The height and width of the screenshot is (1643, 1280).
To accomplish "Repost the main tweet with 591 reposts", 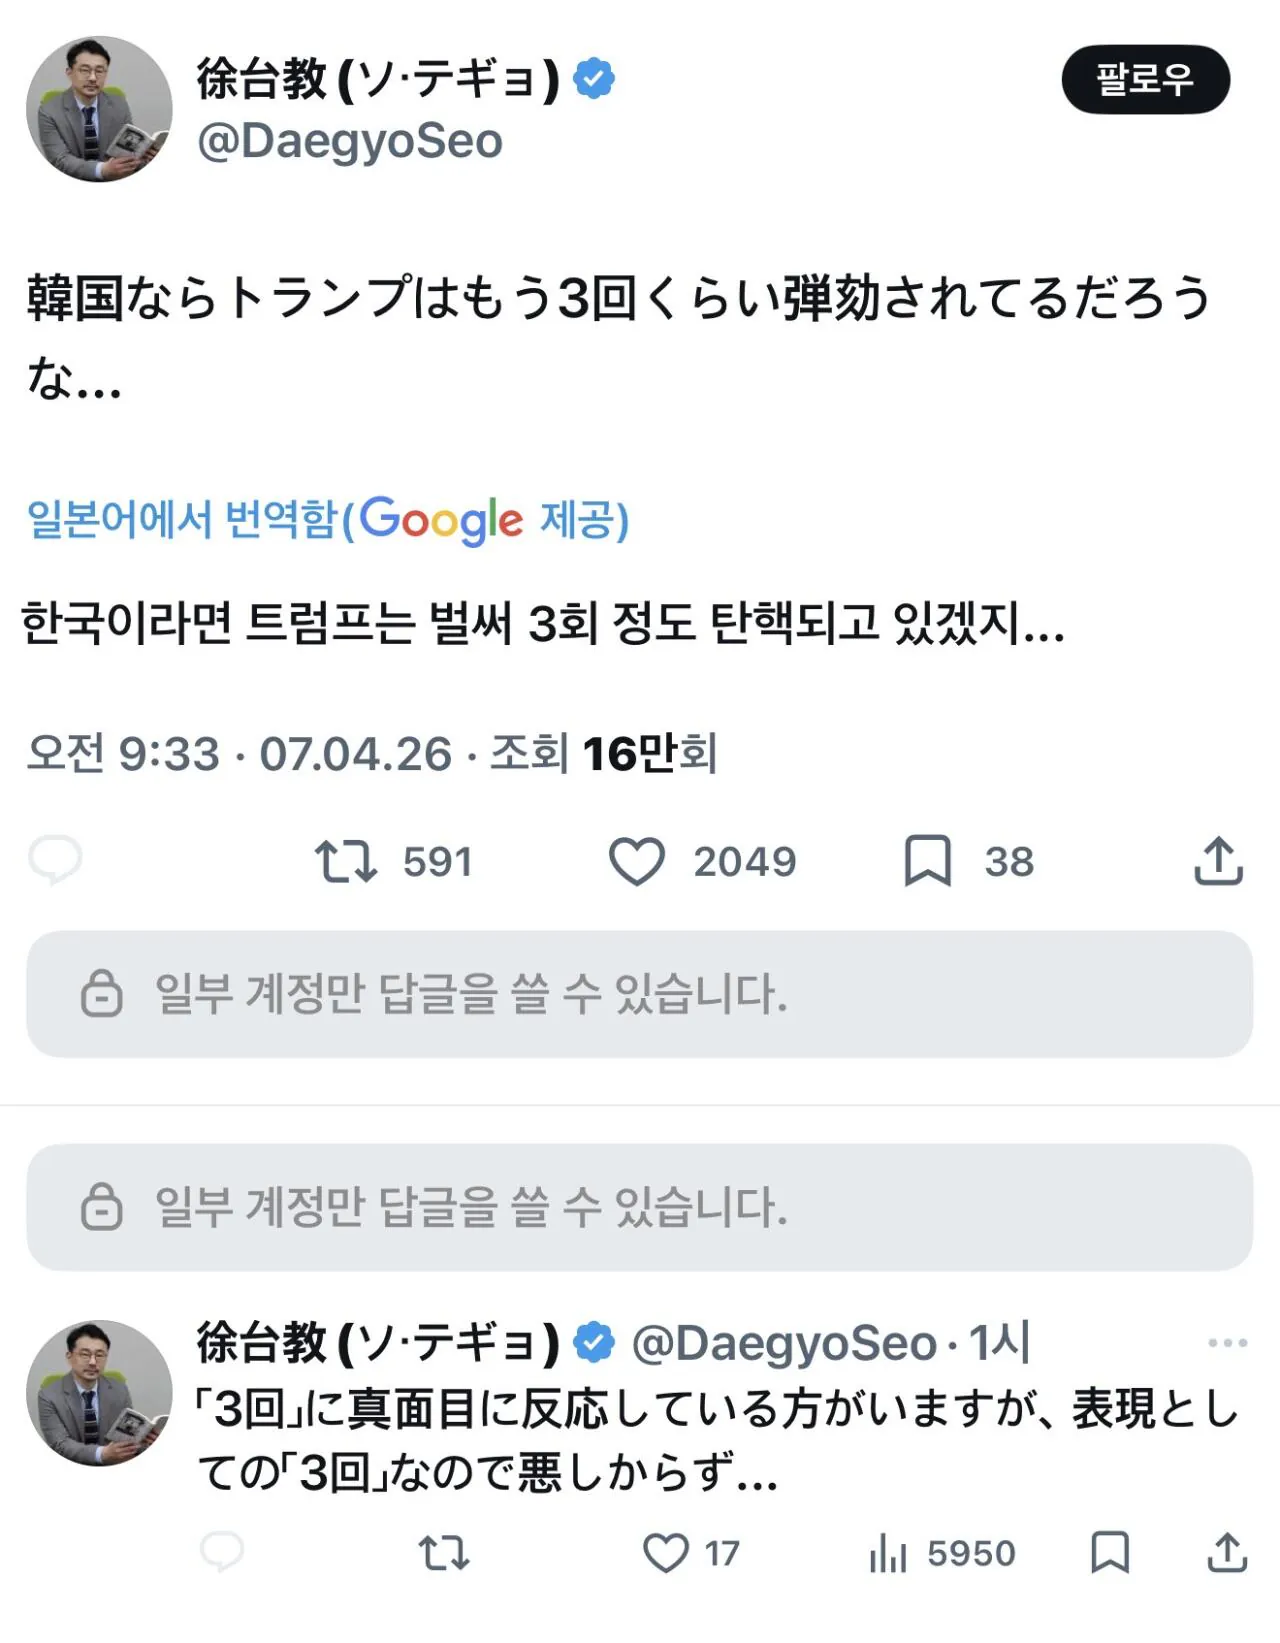I will [x=346, y=861].
